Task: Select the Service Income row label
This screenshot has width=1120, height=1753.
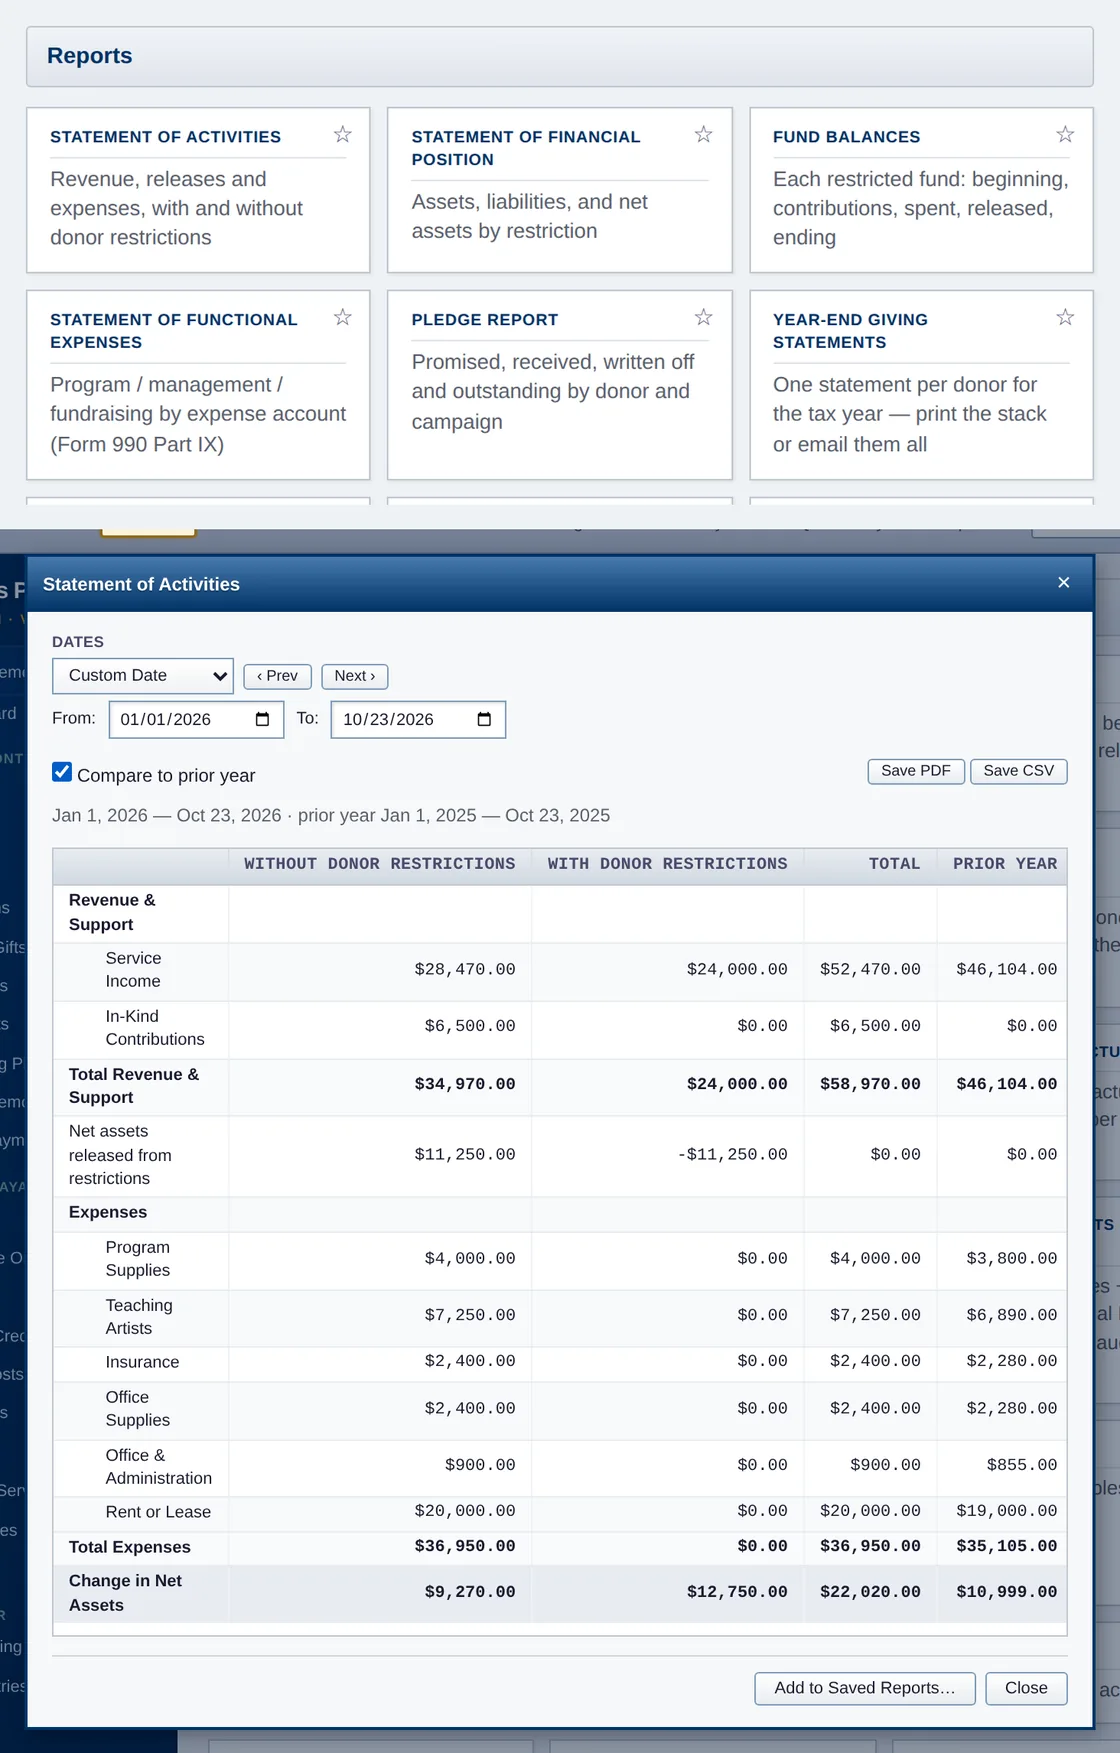Action: 134,970
